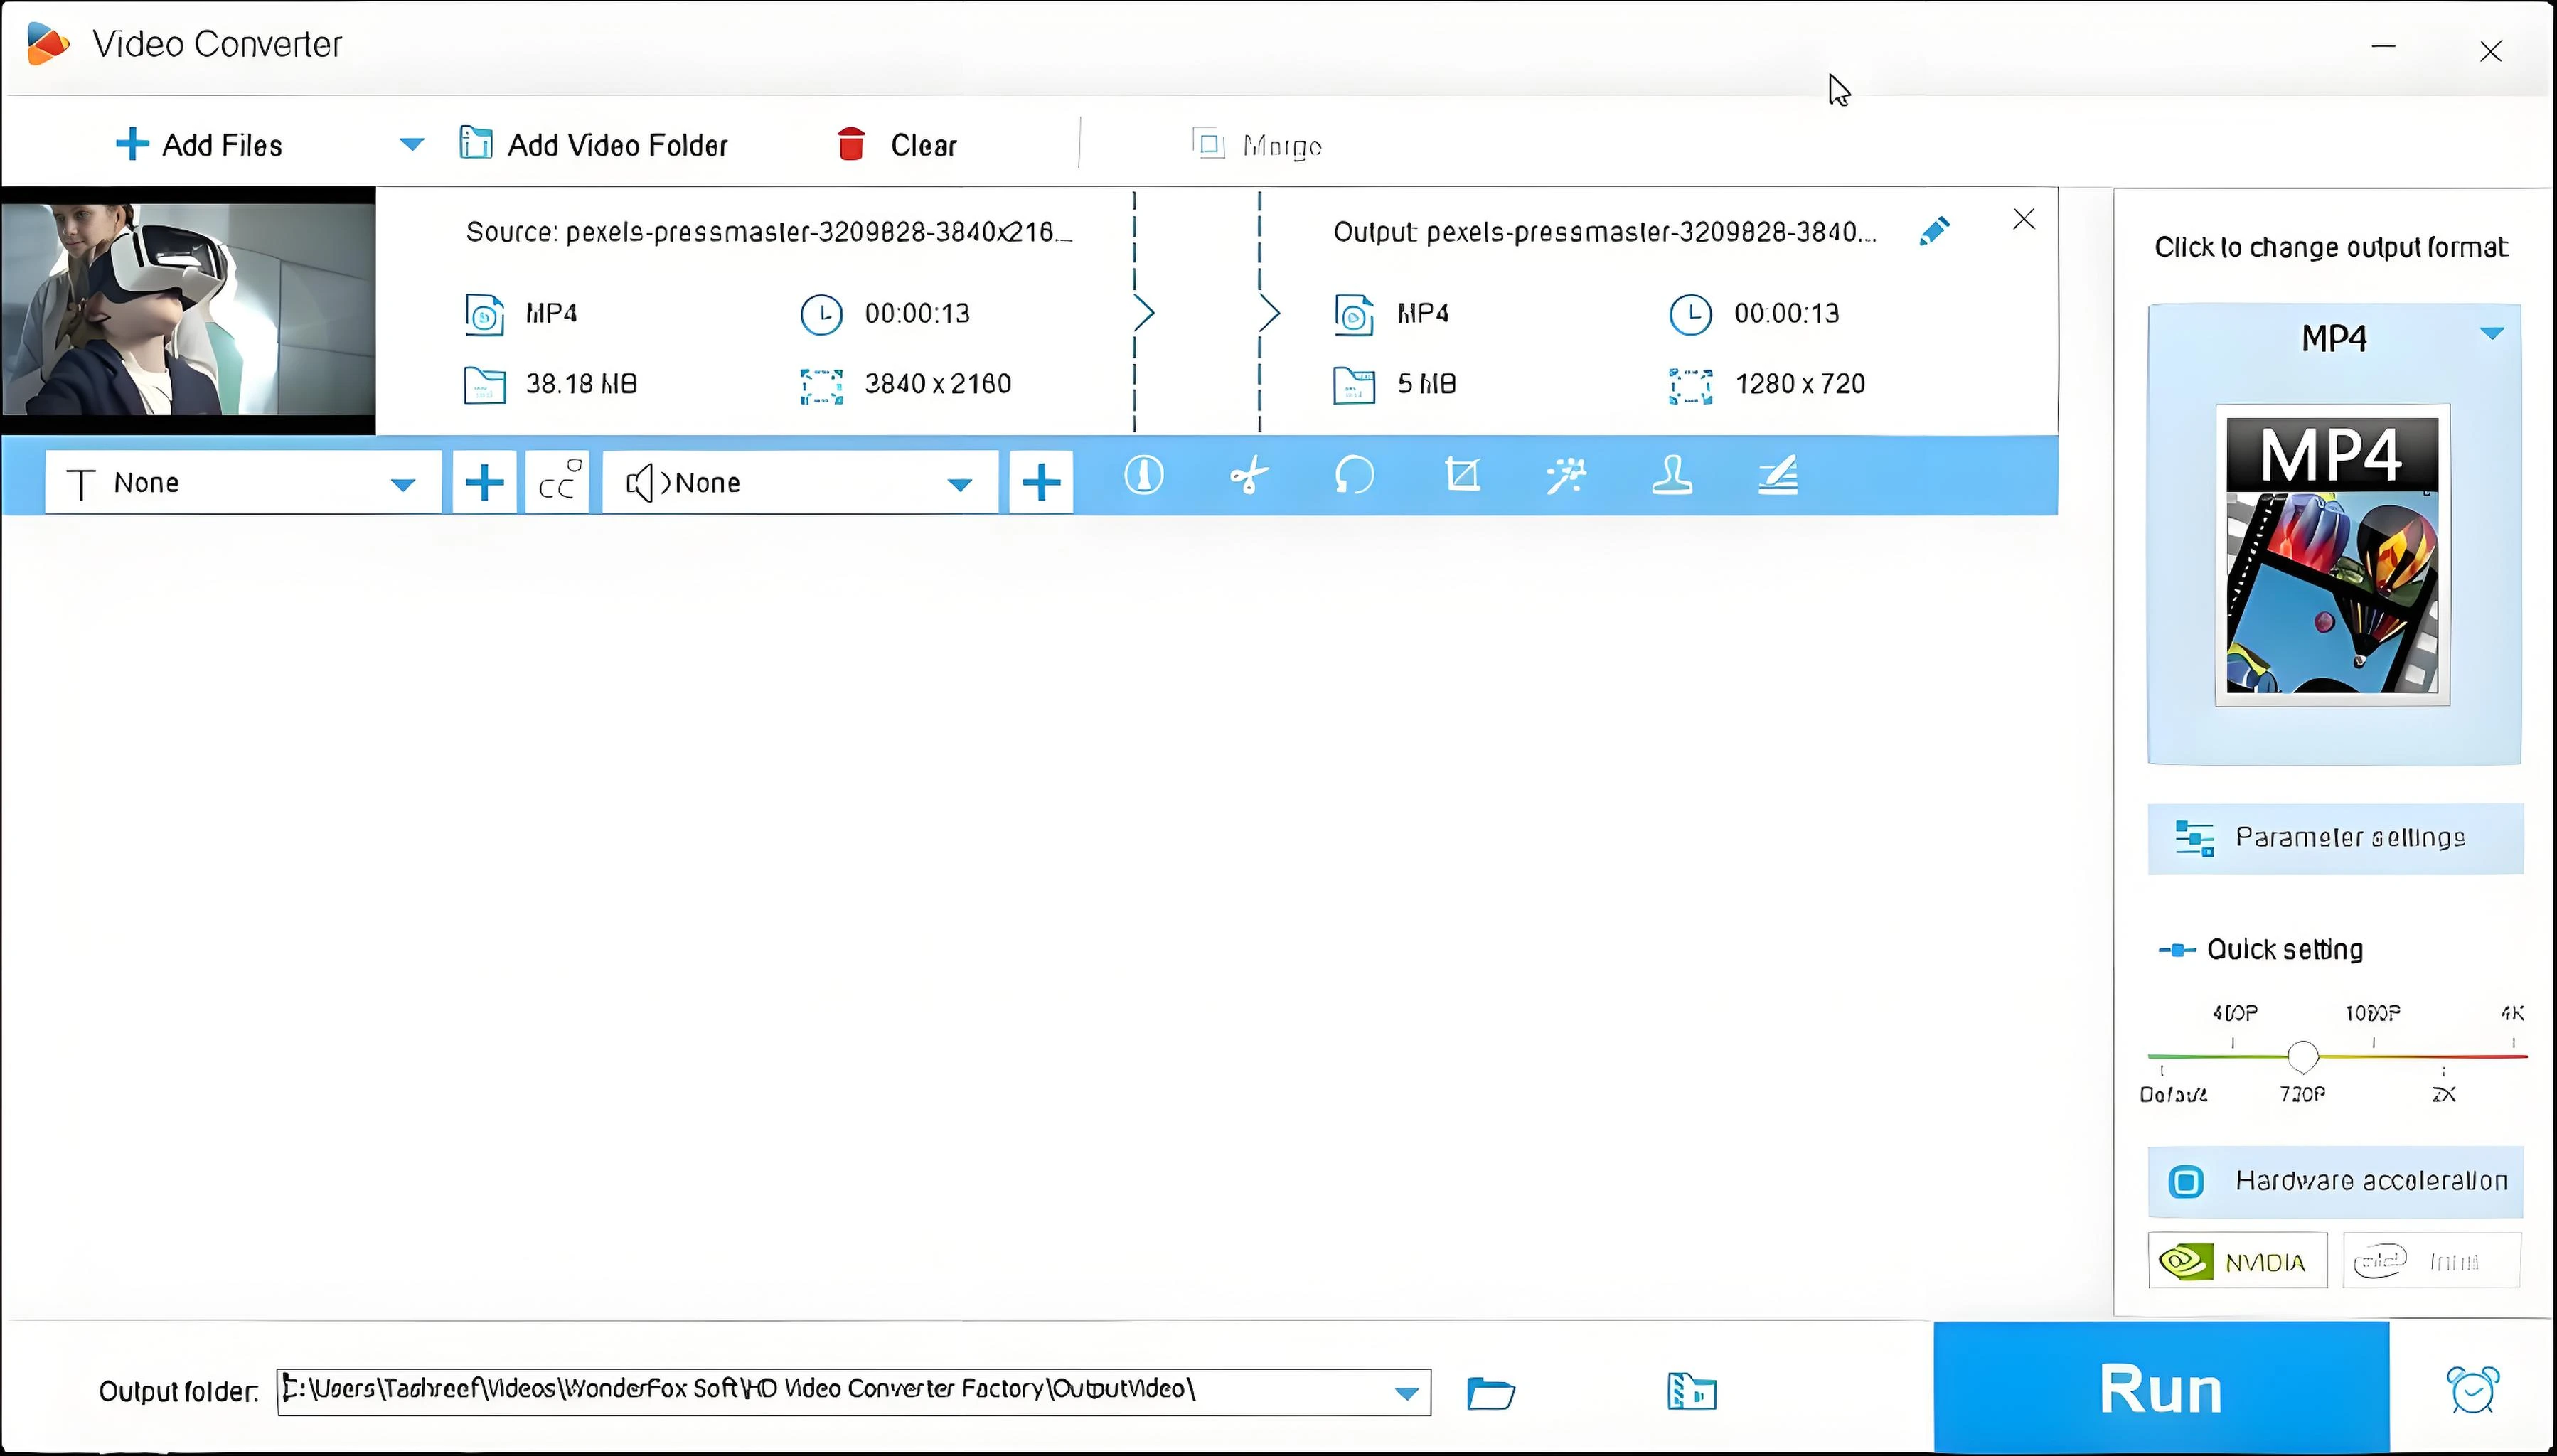Remove the video item with X
Image resolution: width=2557 pixels, height=1456 pixels.
2023,219
